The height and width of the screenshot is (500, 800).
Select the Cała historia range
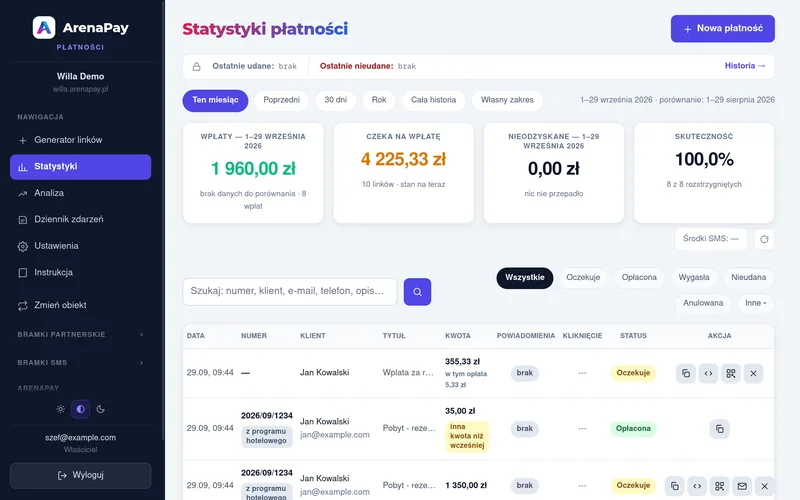(x=434, y=100)
